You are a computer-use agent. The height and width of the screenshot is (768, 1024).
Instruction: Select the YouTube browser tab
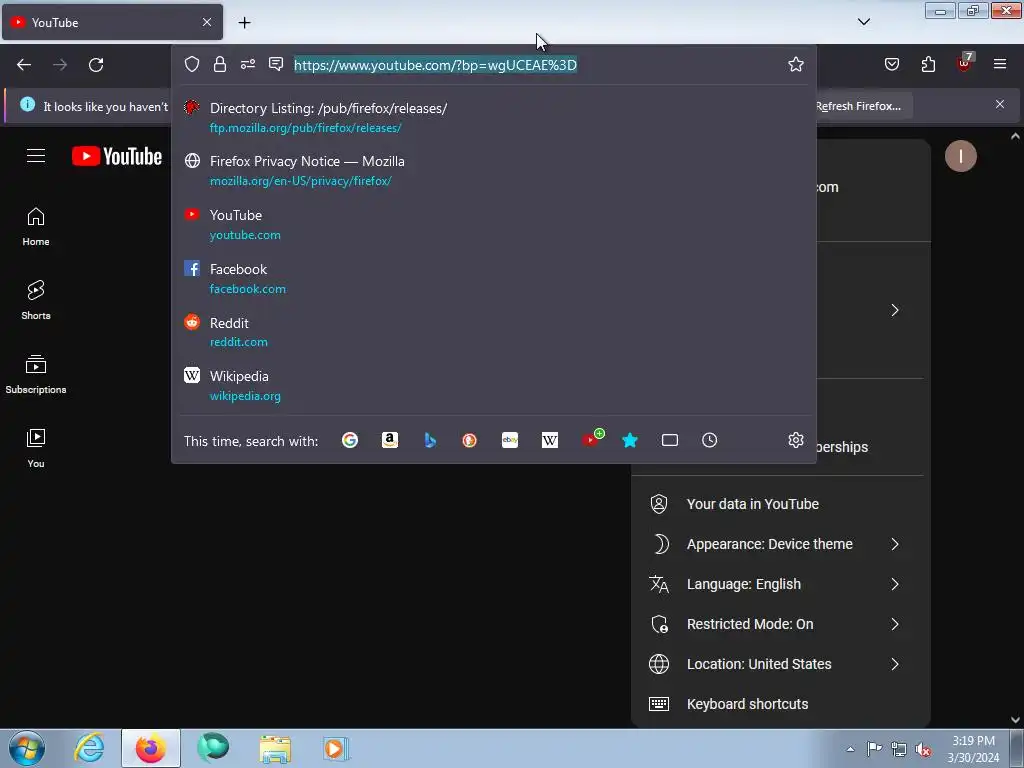[x=112, y=22]
